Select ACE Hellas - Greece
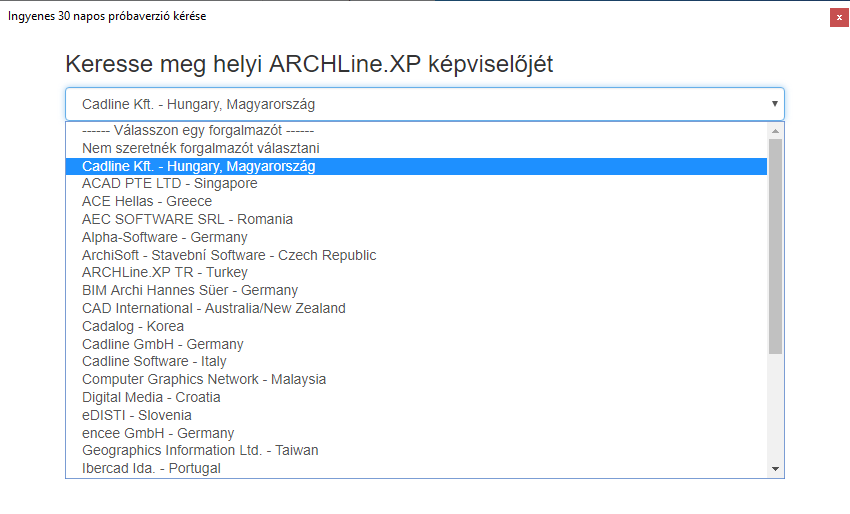850x514 pixels. click(416, 202)
